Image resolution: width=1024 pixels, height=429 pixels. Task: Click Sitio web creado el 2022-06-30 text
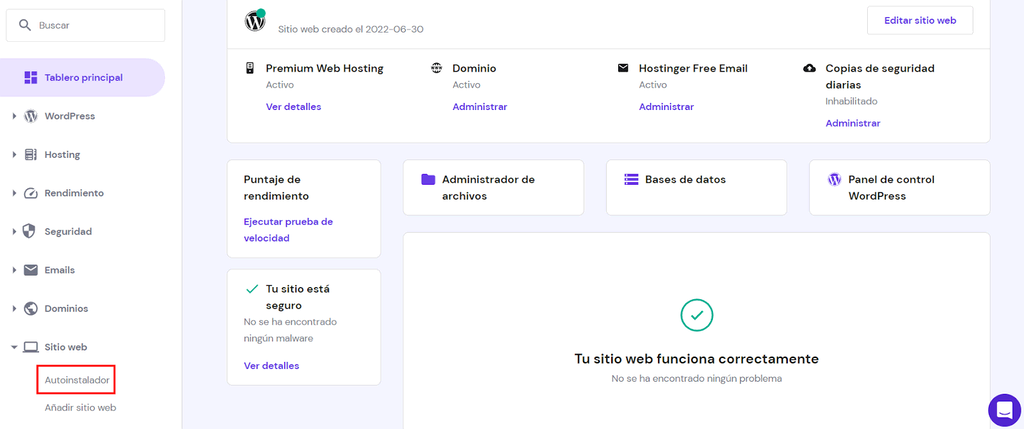tap(351, 29)
